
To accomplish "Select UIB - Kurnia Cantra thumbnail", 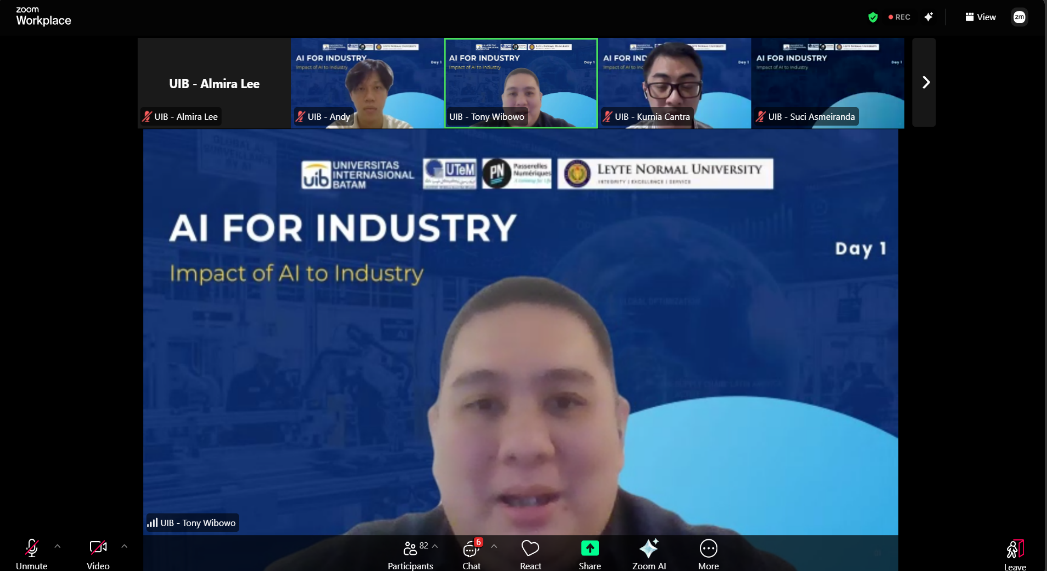I will pyautogui.click(x=674, y=83).
